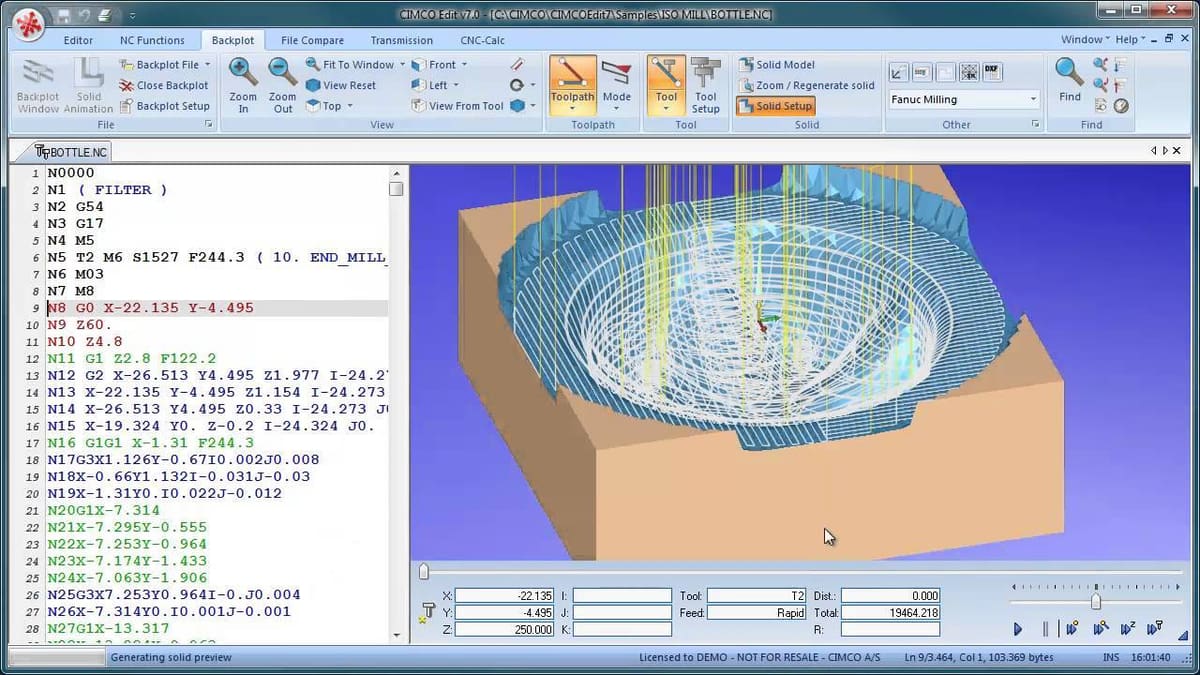
Task: Start Solid Animation
Action: (x=89, y=86)
